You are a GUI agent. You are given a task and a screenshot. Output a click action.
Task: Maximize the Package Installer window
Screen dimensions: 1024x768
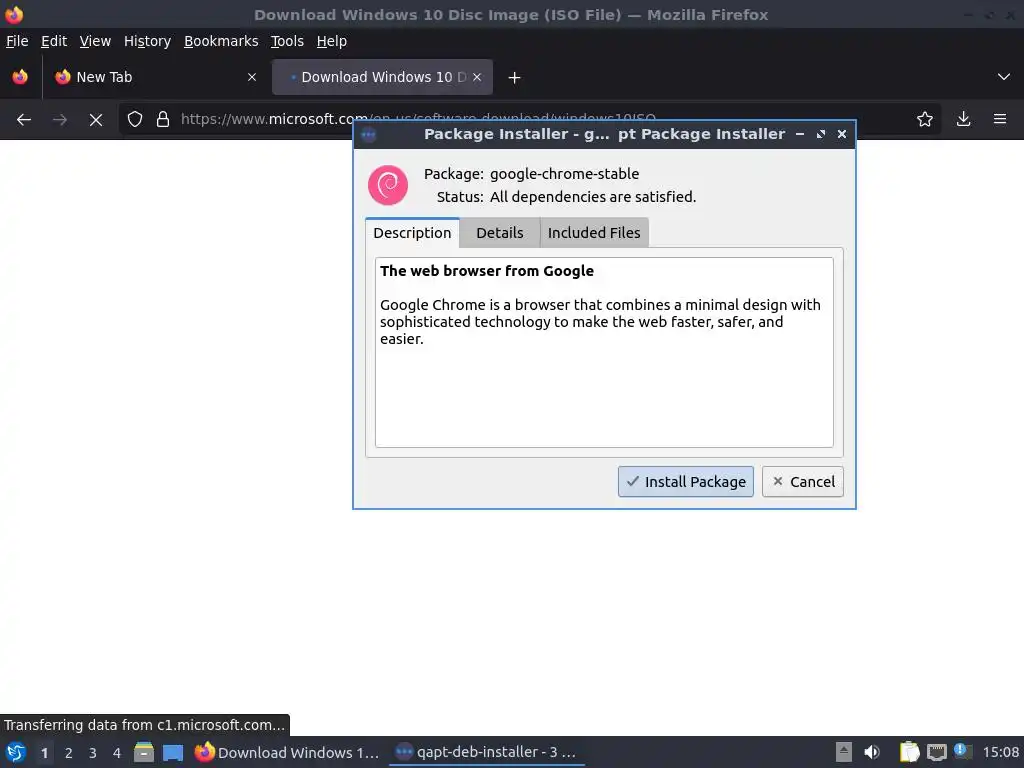[x=821, y=134]
